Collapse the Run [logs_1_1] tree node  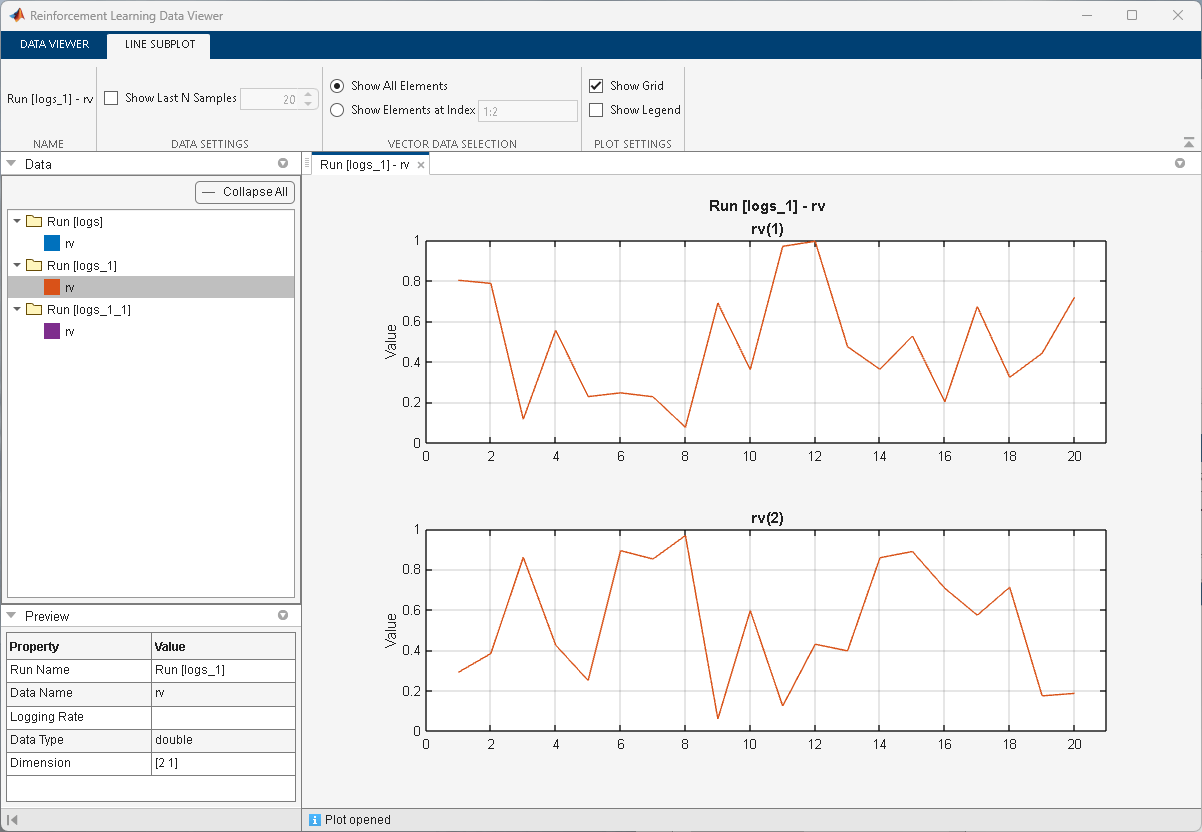click(17, 309)
